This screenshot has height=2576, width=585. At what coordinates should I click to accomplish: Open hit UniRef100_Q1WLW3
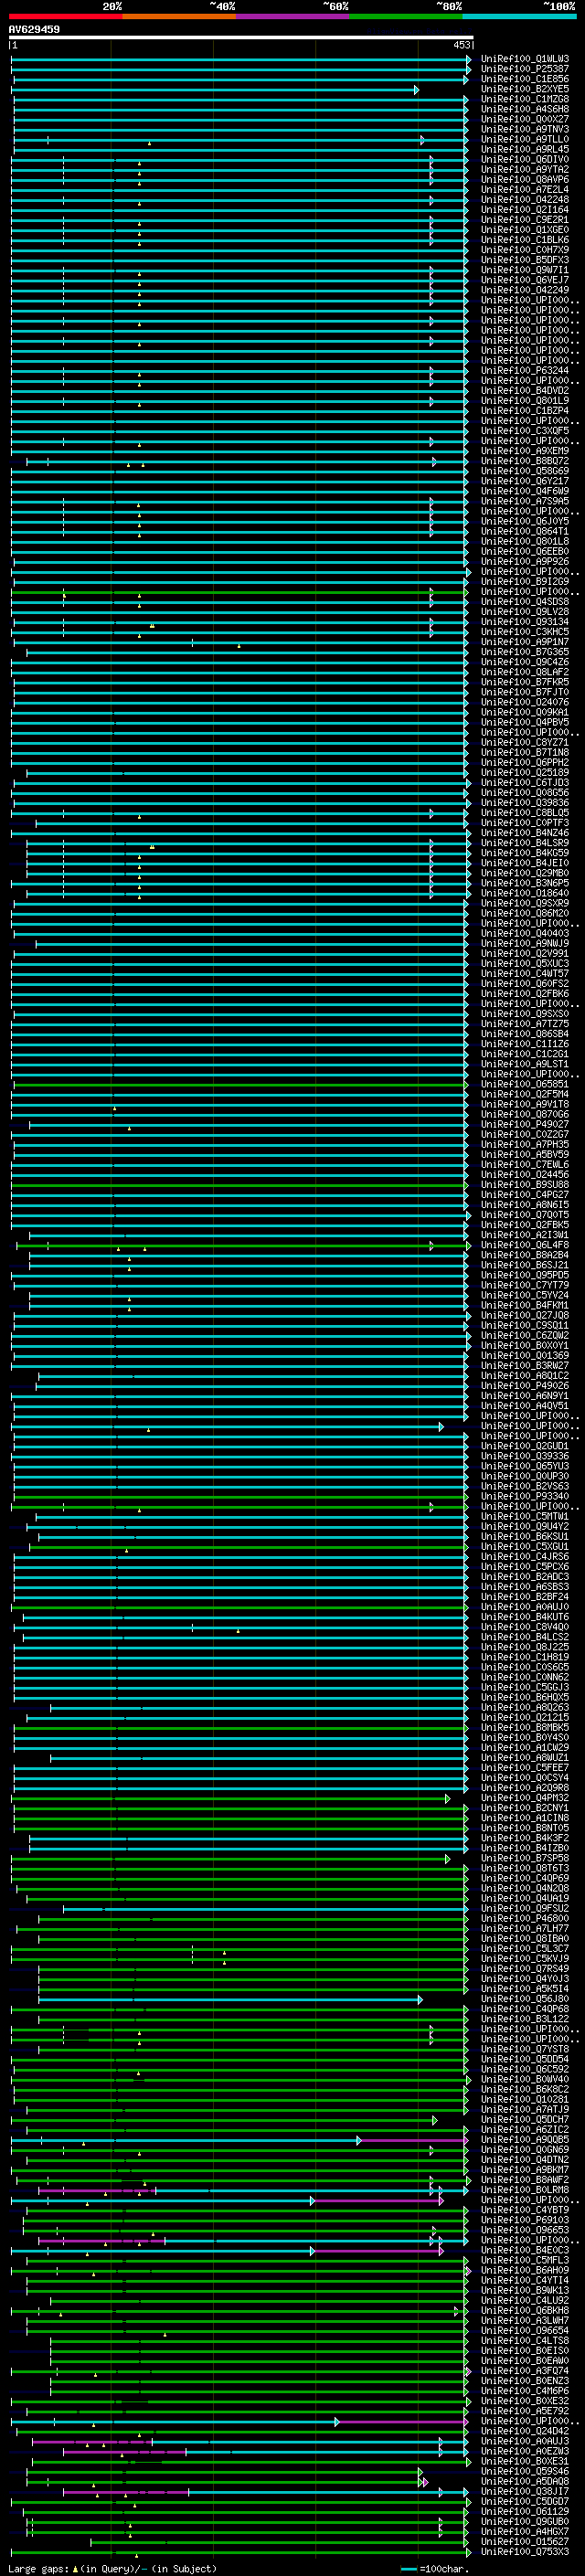(525, 59)
